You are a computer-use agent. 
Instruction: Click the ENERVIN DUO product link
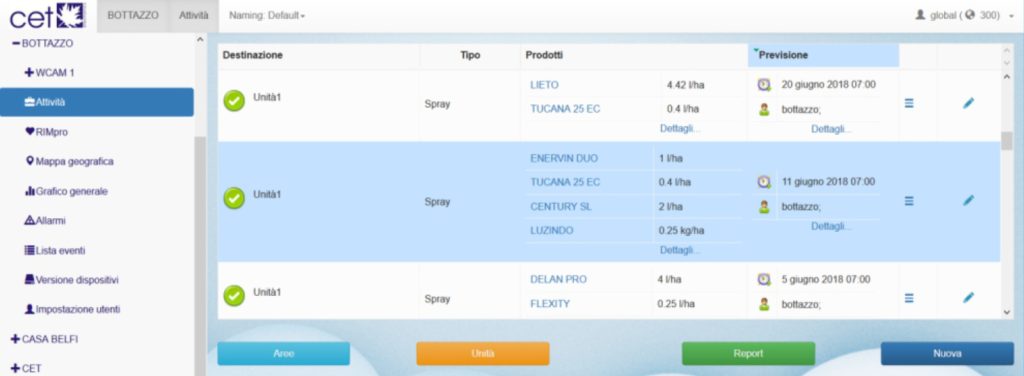pyautogui.click(x=564, y=159)
